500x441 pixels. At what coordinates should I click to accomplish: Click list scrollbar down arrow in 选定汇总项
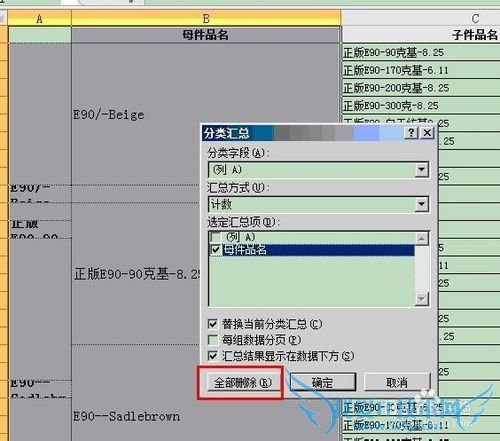coord(422,299)
